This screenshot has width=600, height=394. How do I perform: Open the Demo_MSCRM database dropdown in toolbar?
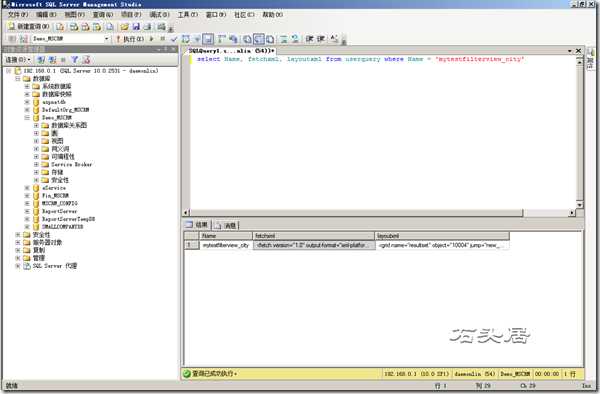click(107, 39)
